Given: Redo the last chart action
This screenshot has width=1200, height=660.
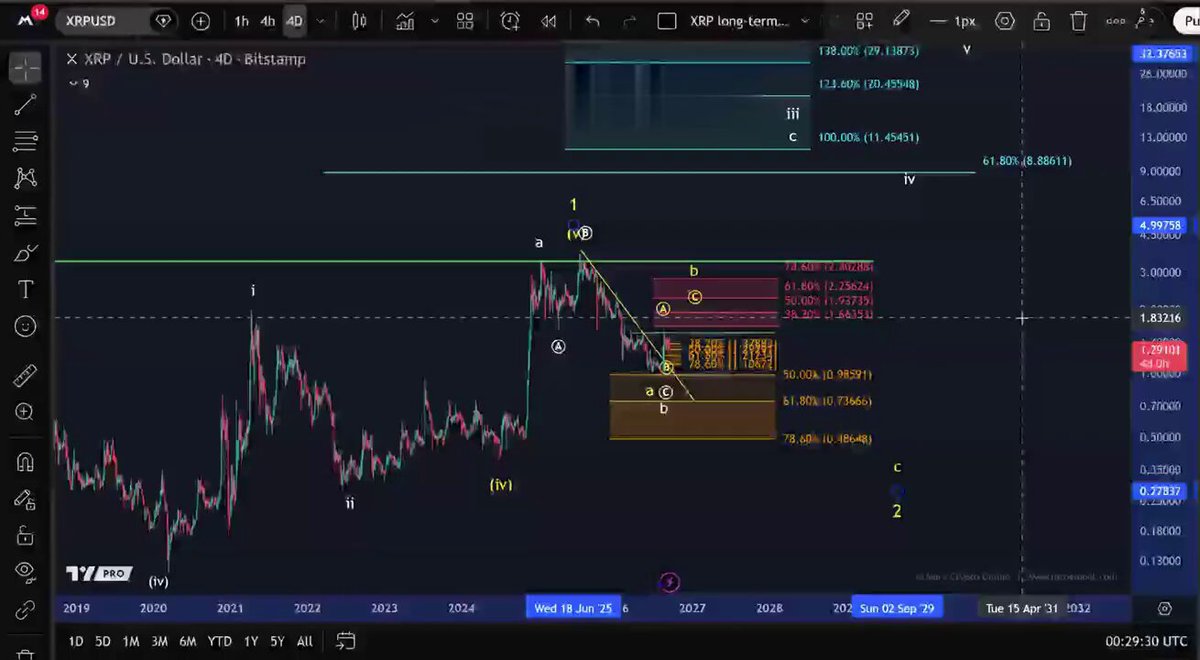Looking at the screenshot, I should point(629,21).
